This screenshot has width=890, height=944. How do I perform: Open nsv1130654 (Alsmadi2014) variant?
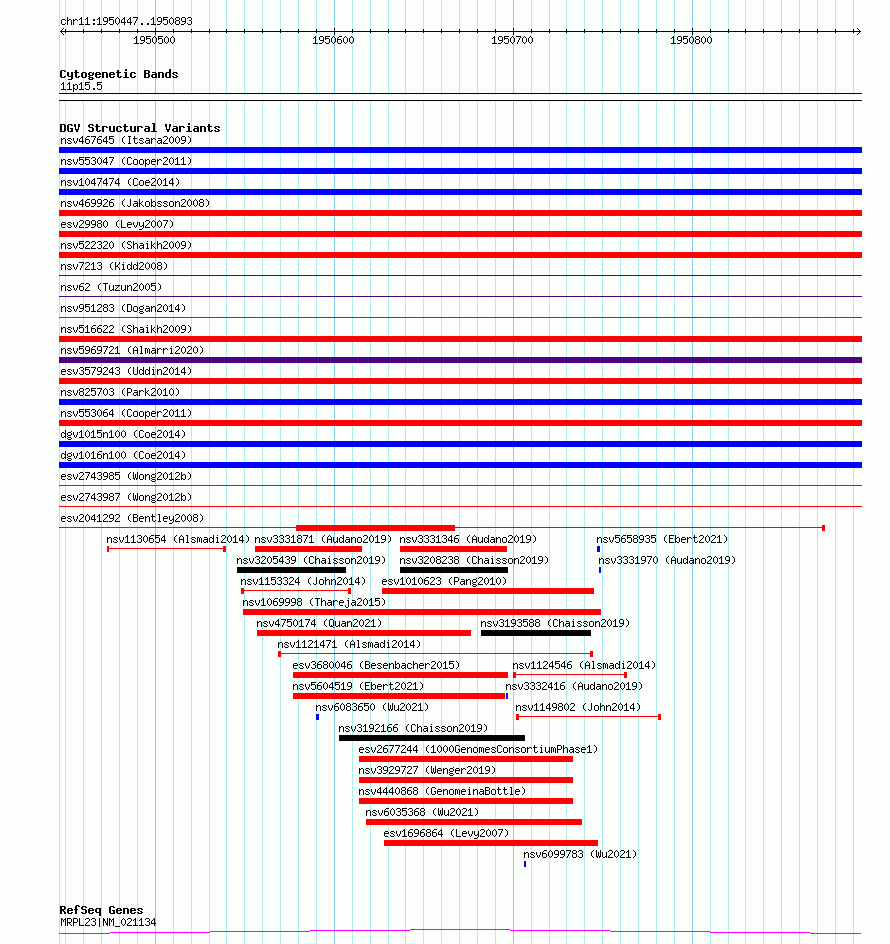pyautogui.click(x=178, y=539)
